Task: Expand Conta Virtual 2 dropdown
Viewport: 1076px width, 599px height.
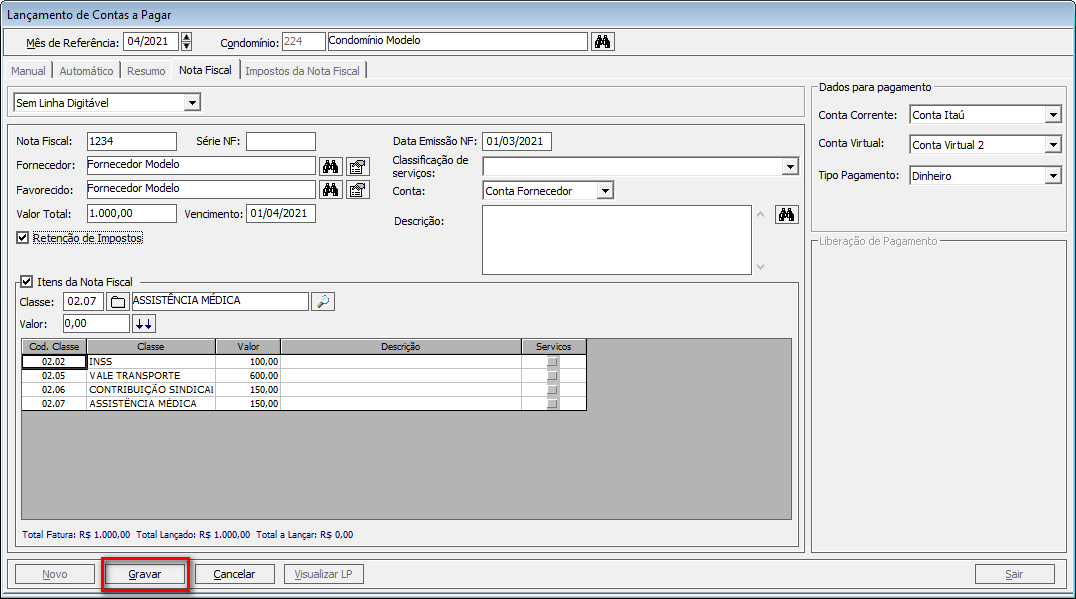Action: pos(1053,145)
